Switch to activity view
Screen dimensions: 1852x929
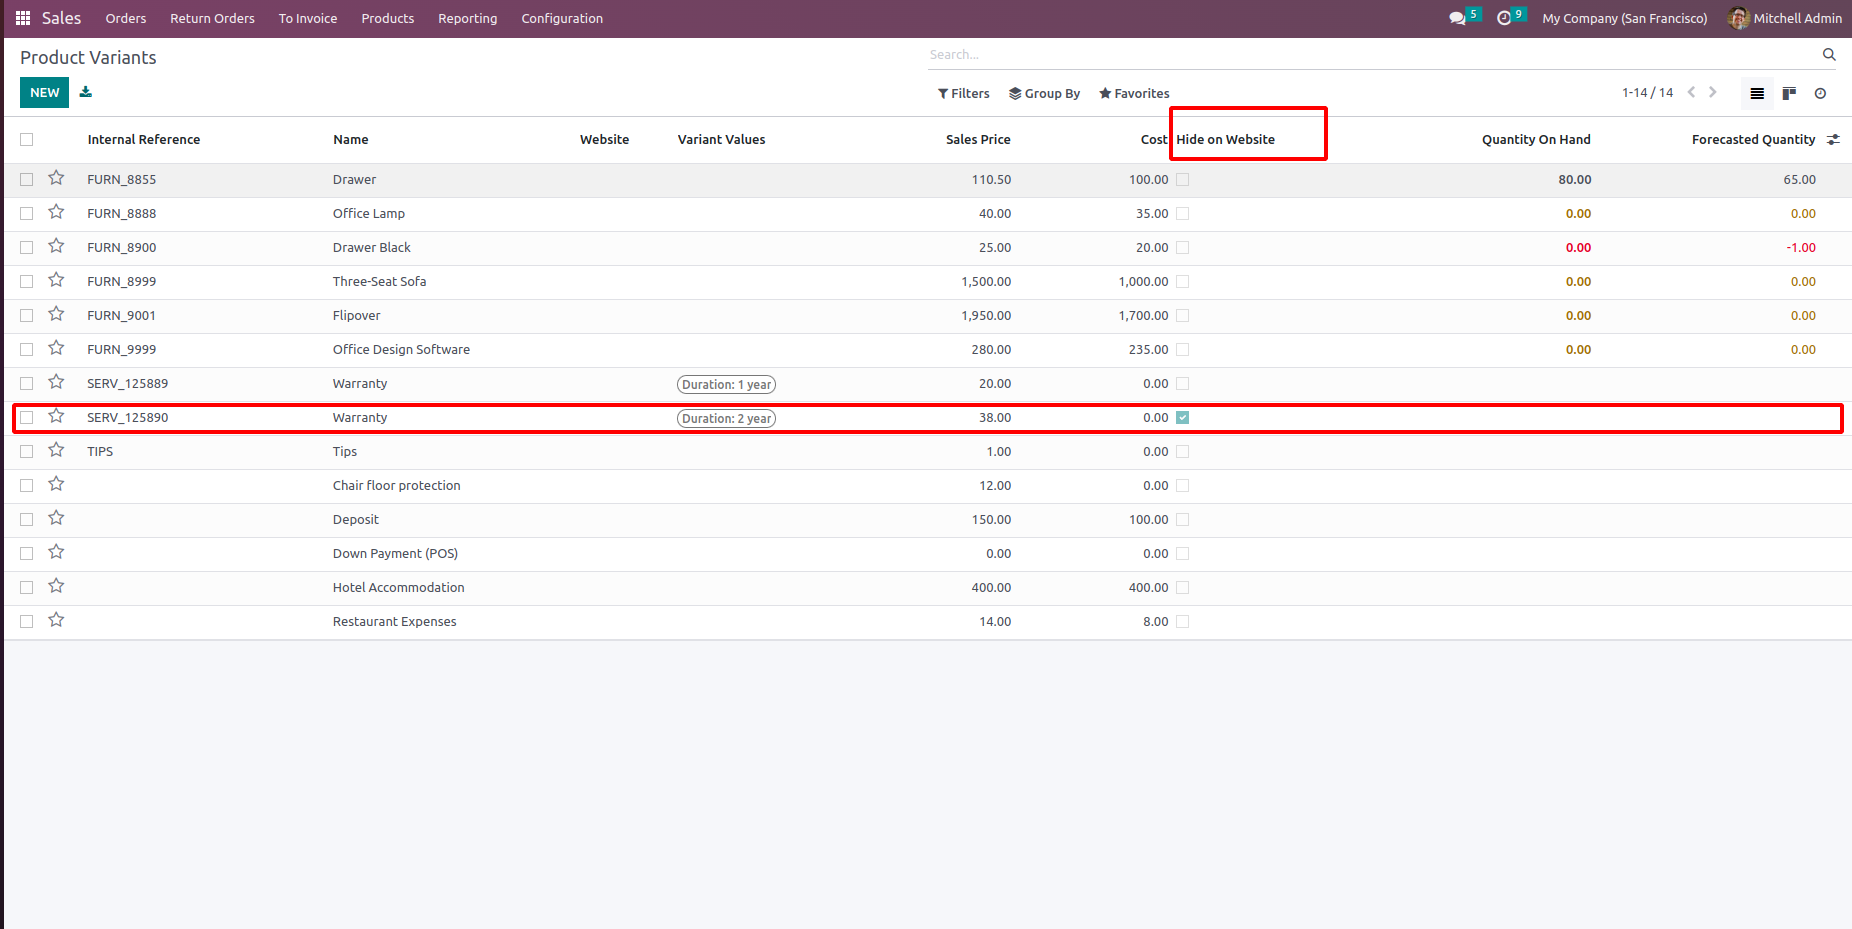[x=1820, y=93]
